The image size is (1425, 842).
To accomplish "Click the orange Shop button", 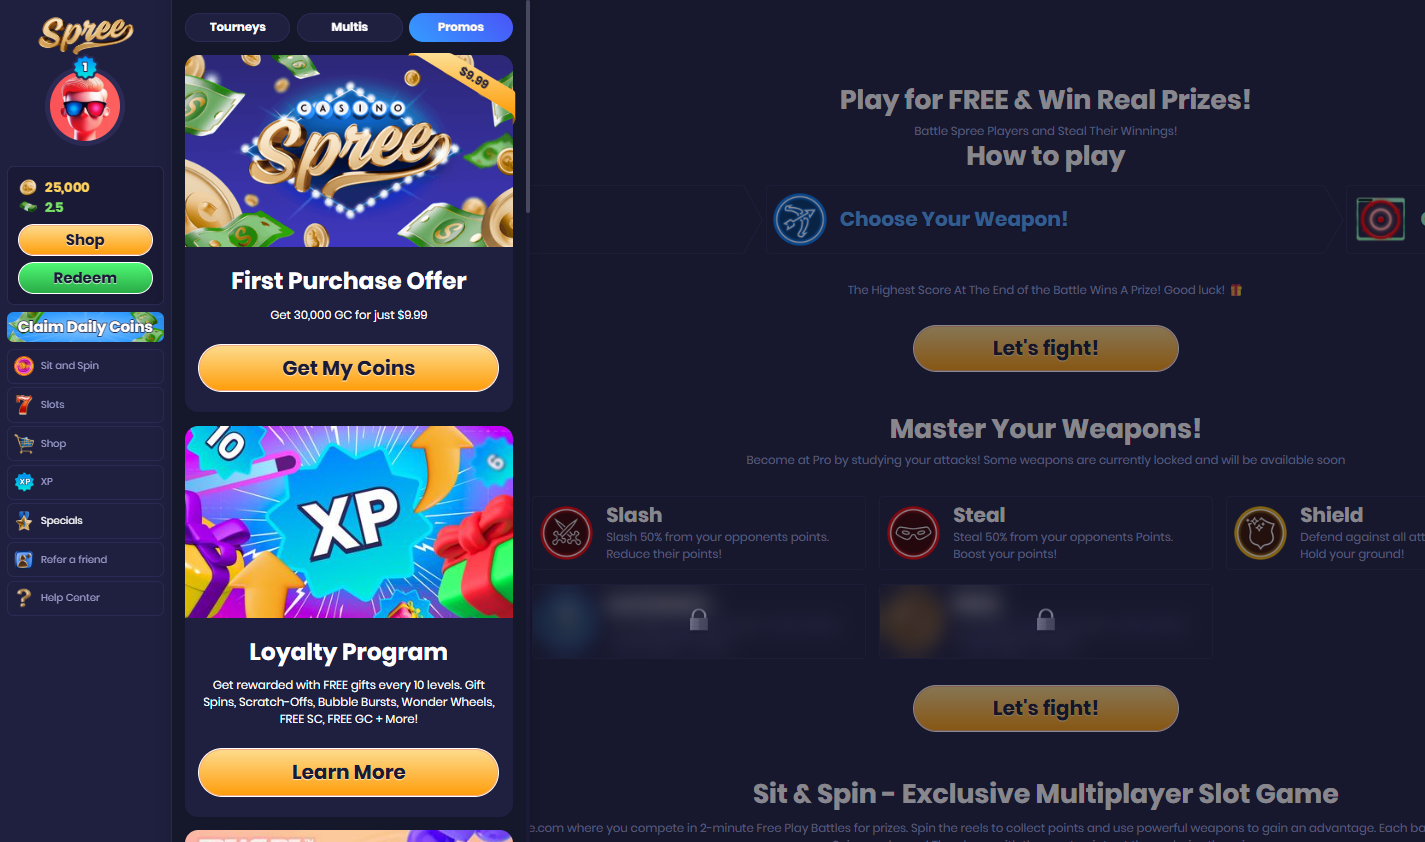I will (85, 240).
